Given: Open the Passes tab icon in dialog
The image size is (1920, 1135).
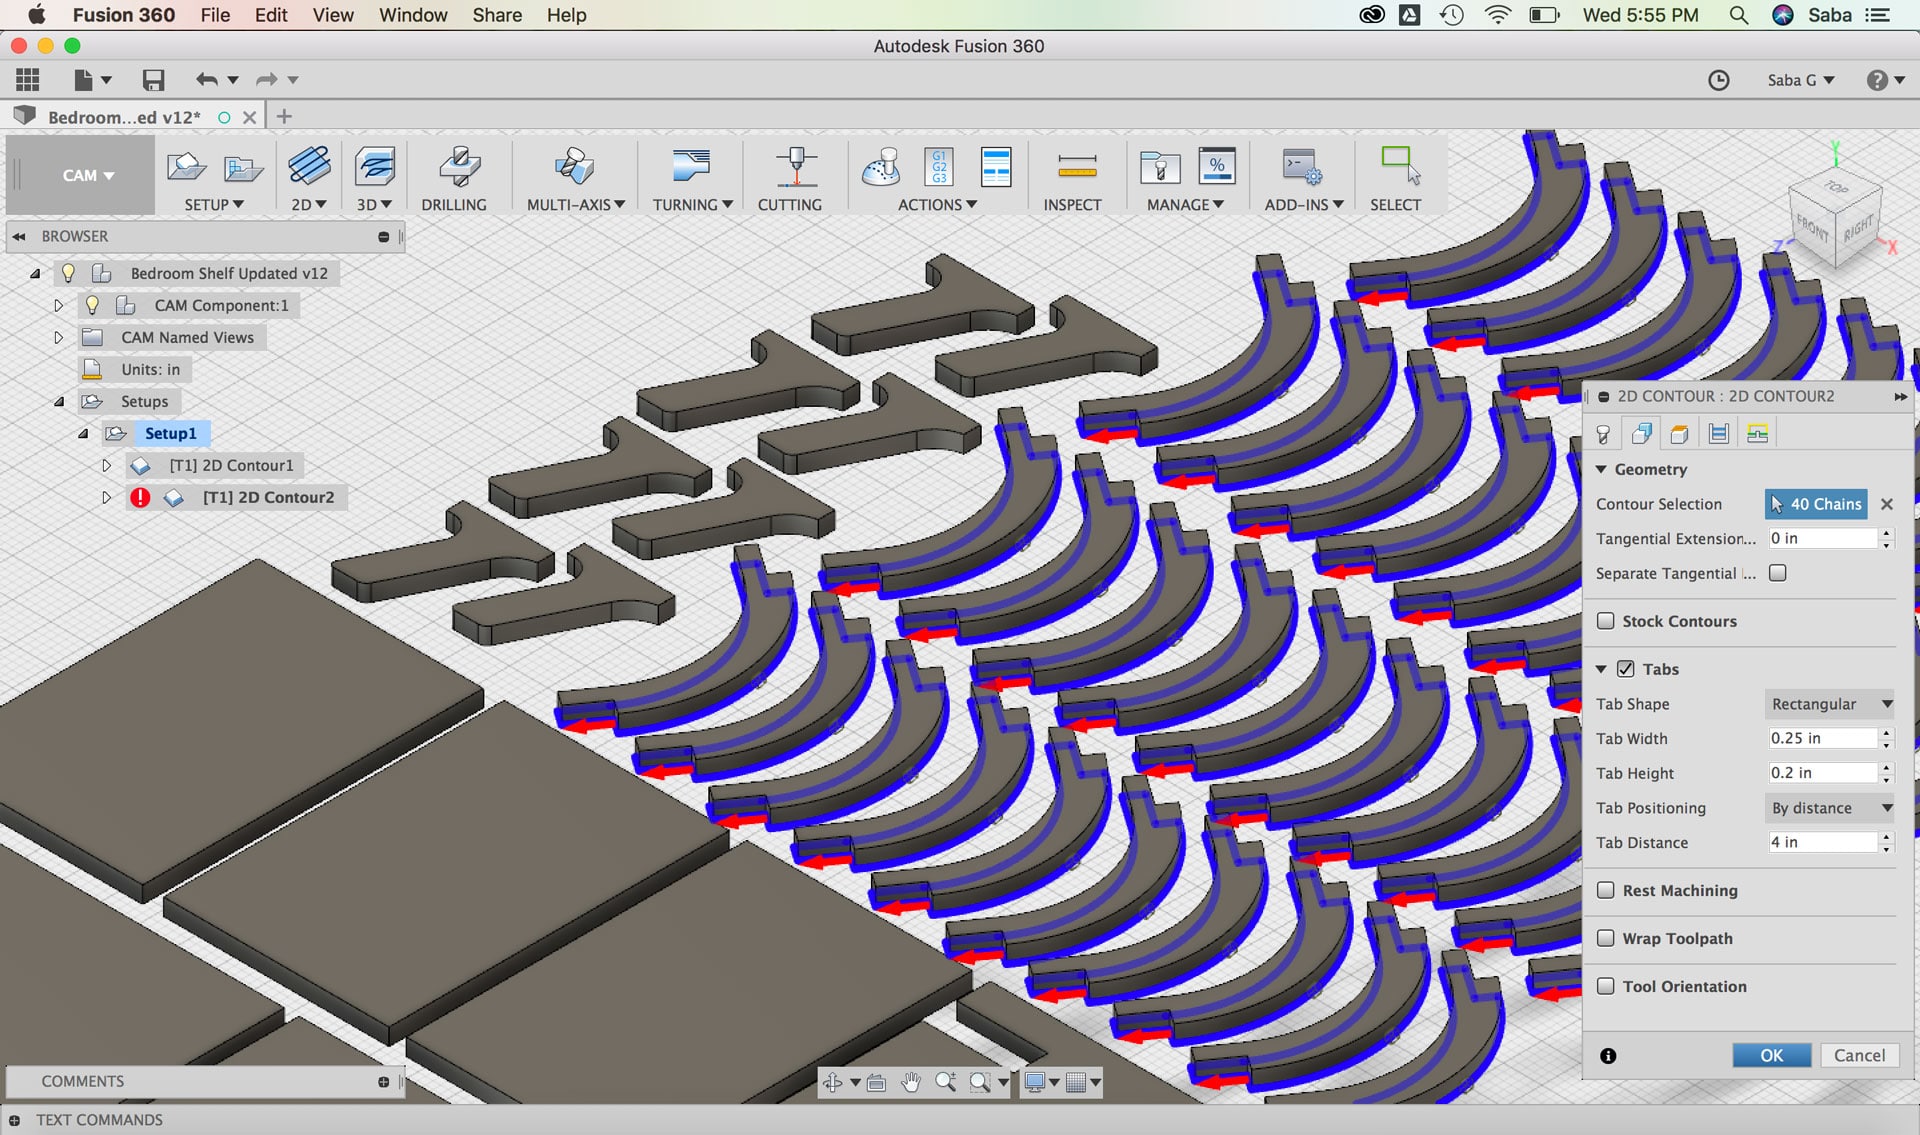Looking at the screenshot, I should click(x=1718, y=433).
